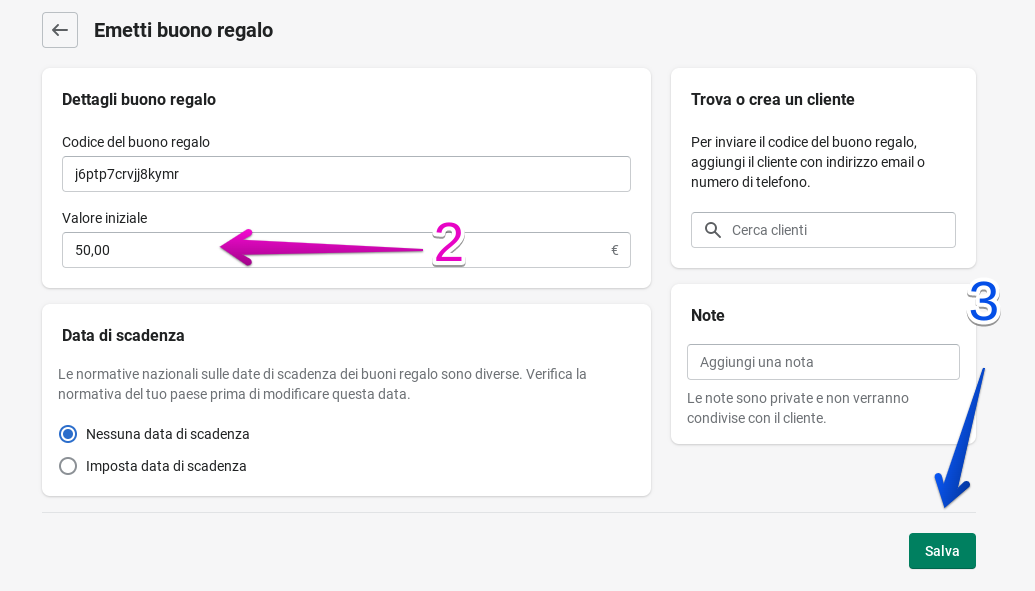
Task: Click the Codice del buono regalo label
Action: click(x=136, y=142)
